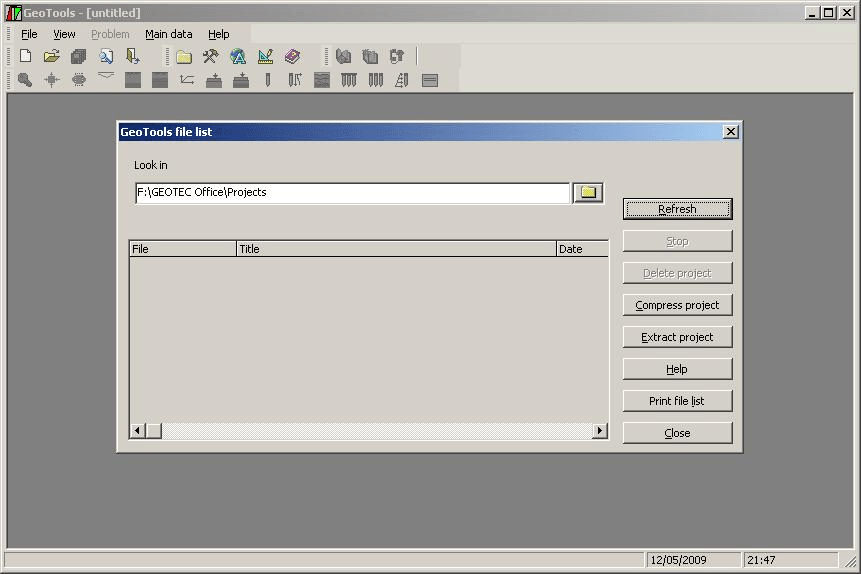Click the status bar time 21:47
The width and height of the screenshot is (861, 574).
(761, 560)
